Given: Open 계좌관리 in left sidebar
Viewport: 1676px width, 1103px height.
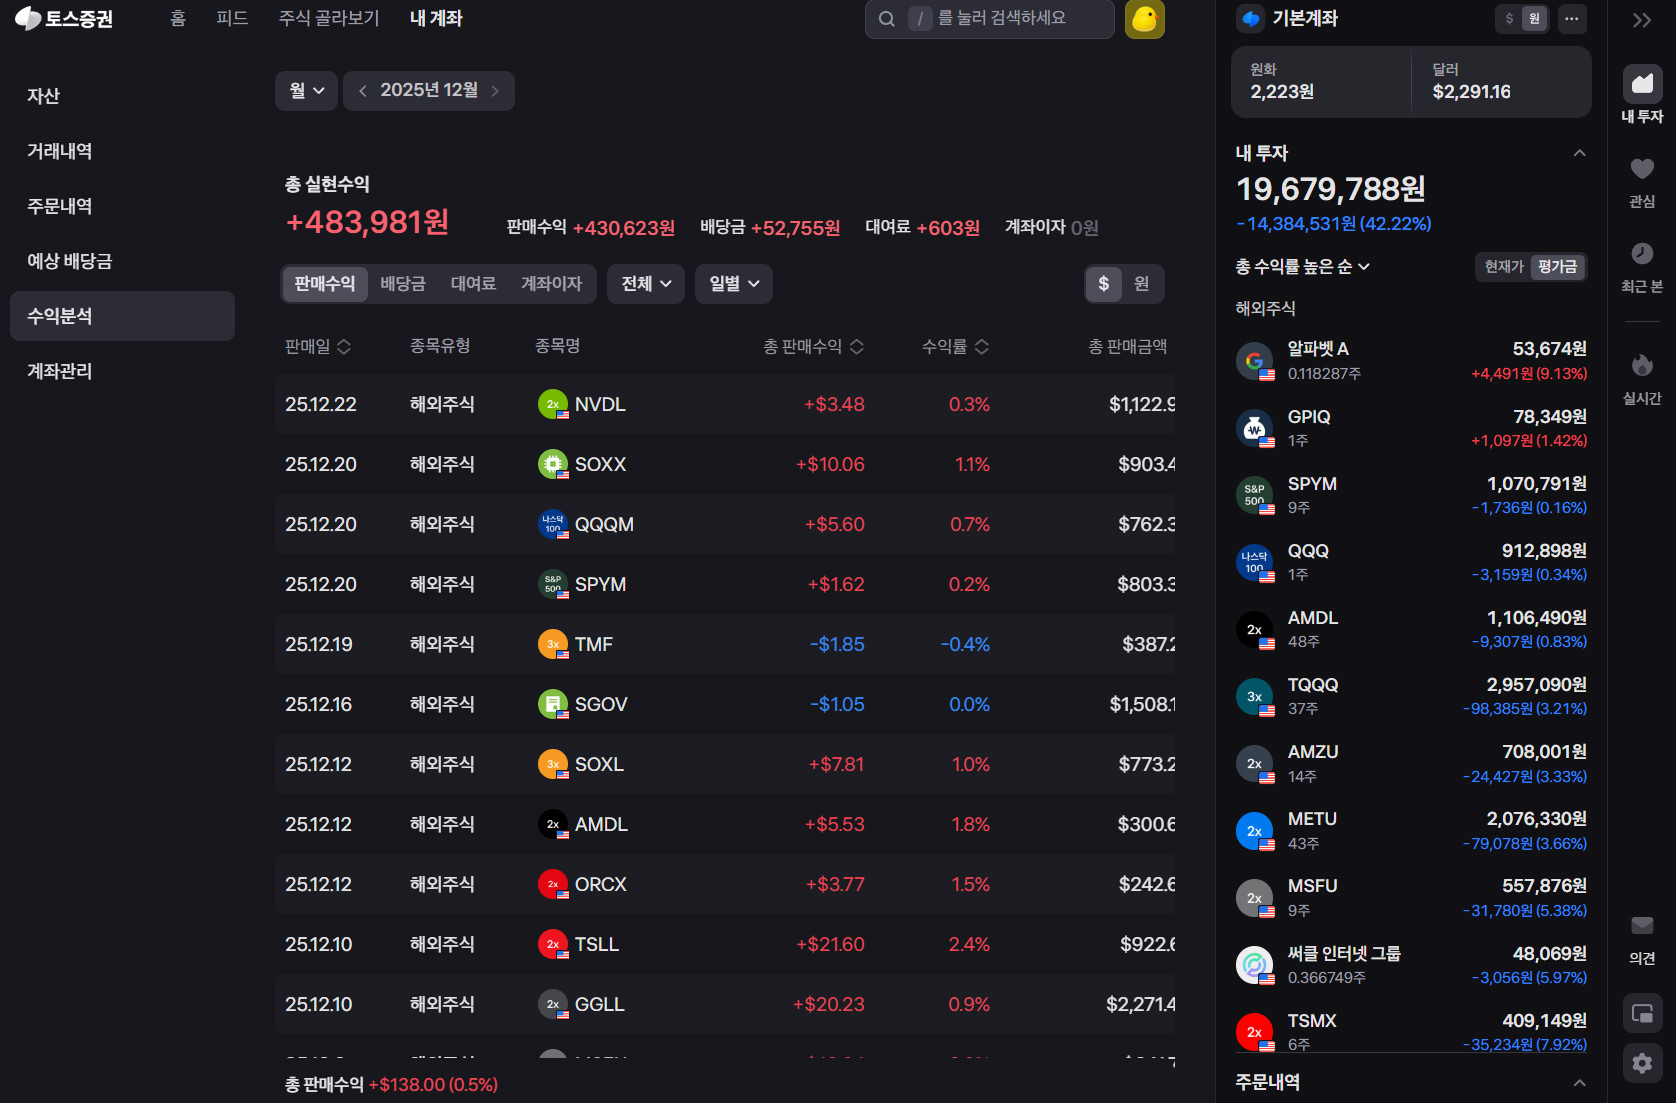Looking at the screenshot, I should pyautogui.click(x=122, y=371).
